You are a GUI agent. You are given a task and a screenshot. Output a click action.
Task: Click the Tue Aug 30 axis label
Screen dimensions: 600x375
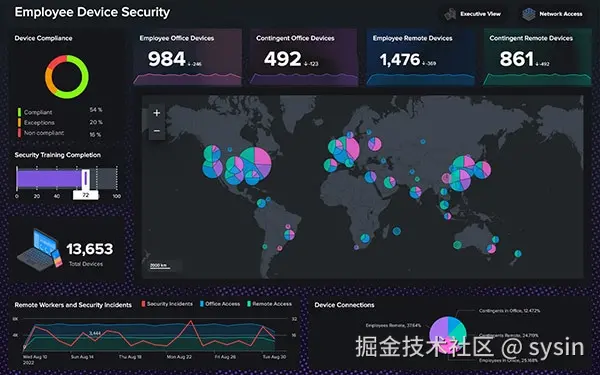point(274,357)
